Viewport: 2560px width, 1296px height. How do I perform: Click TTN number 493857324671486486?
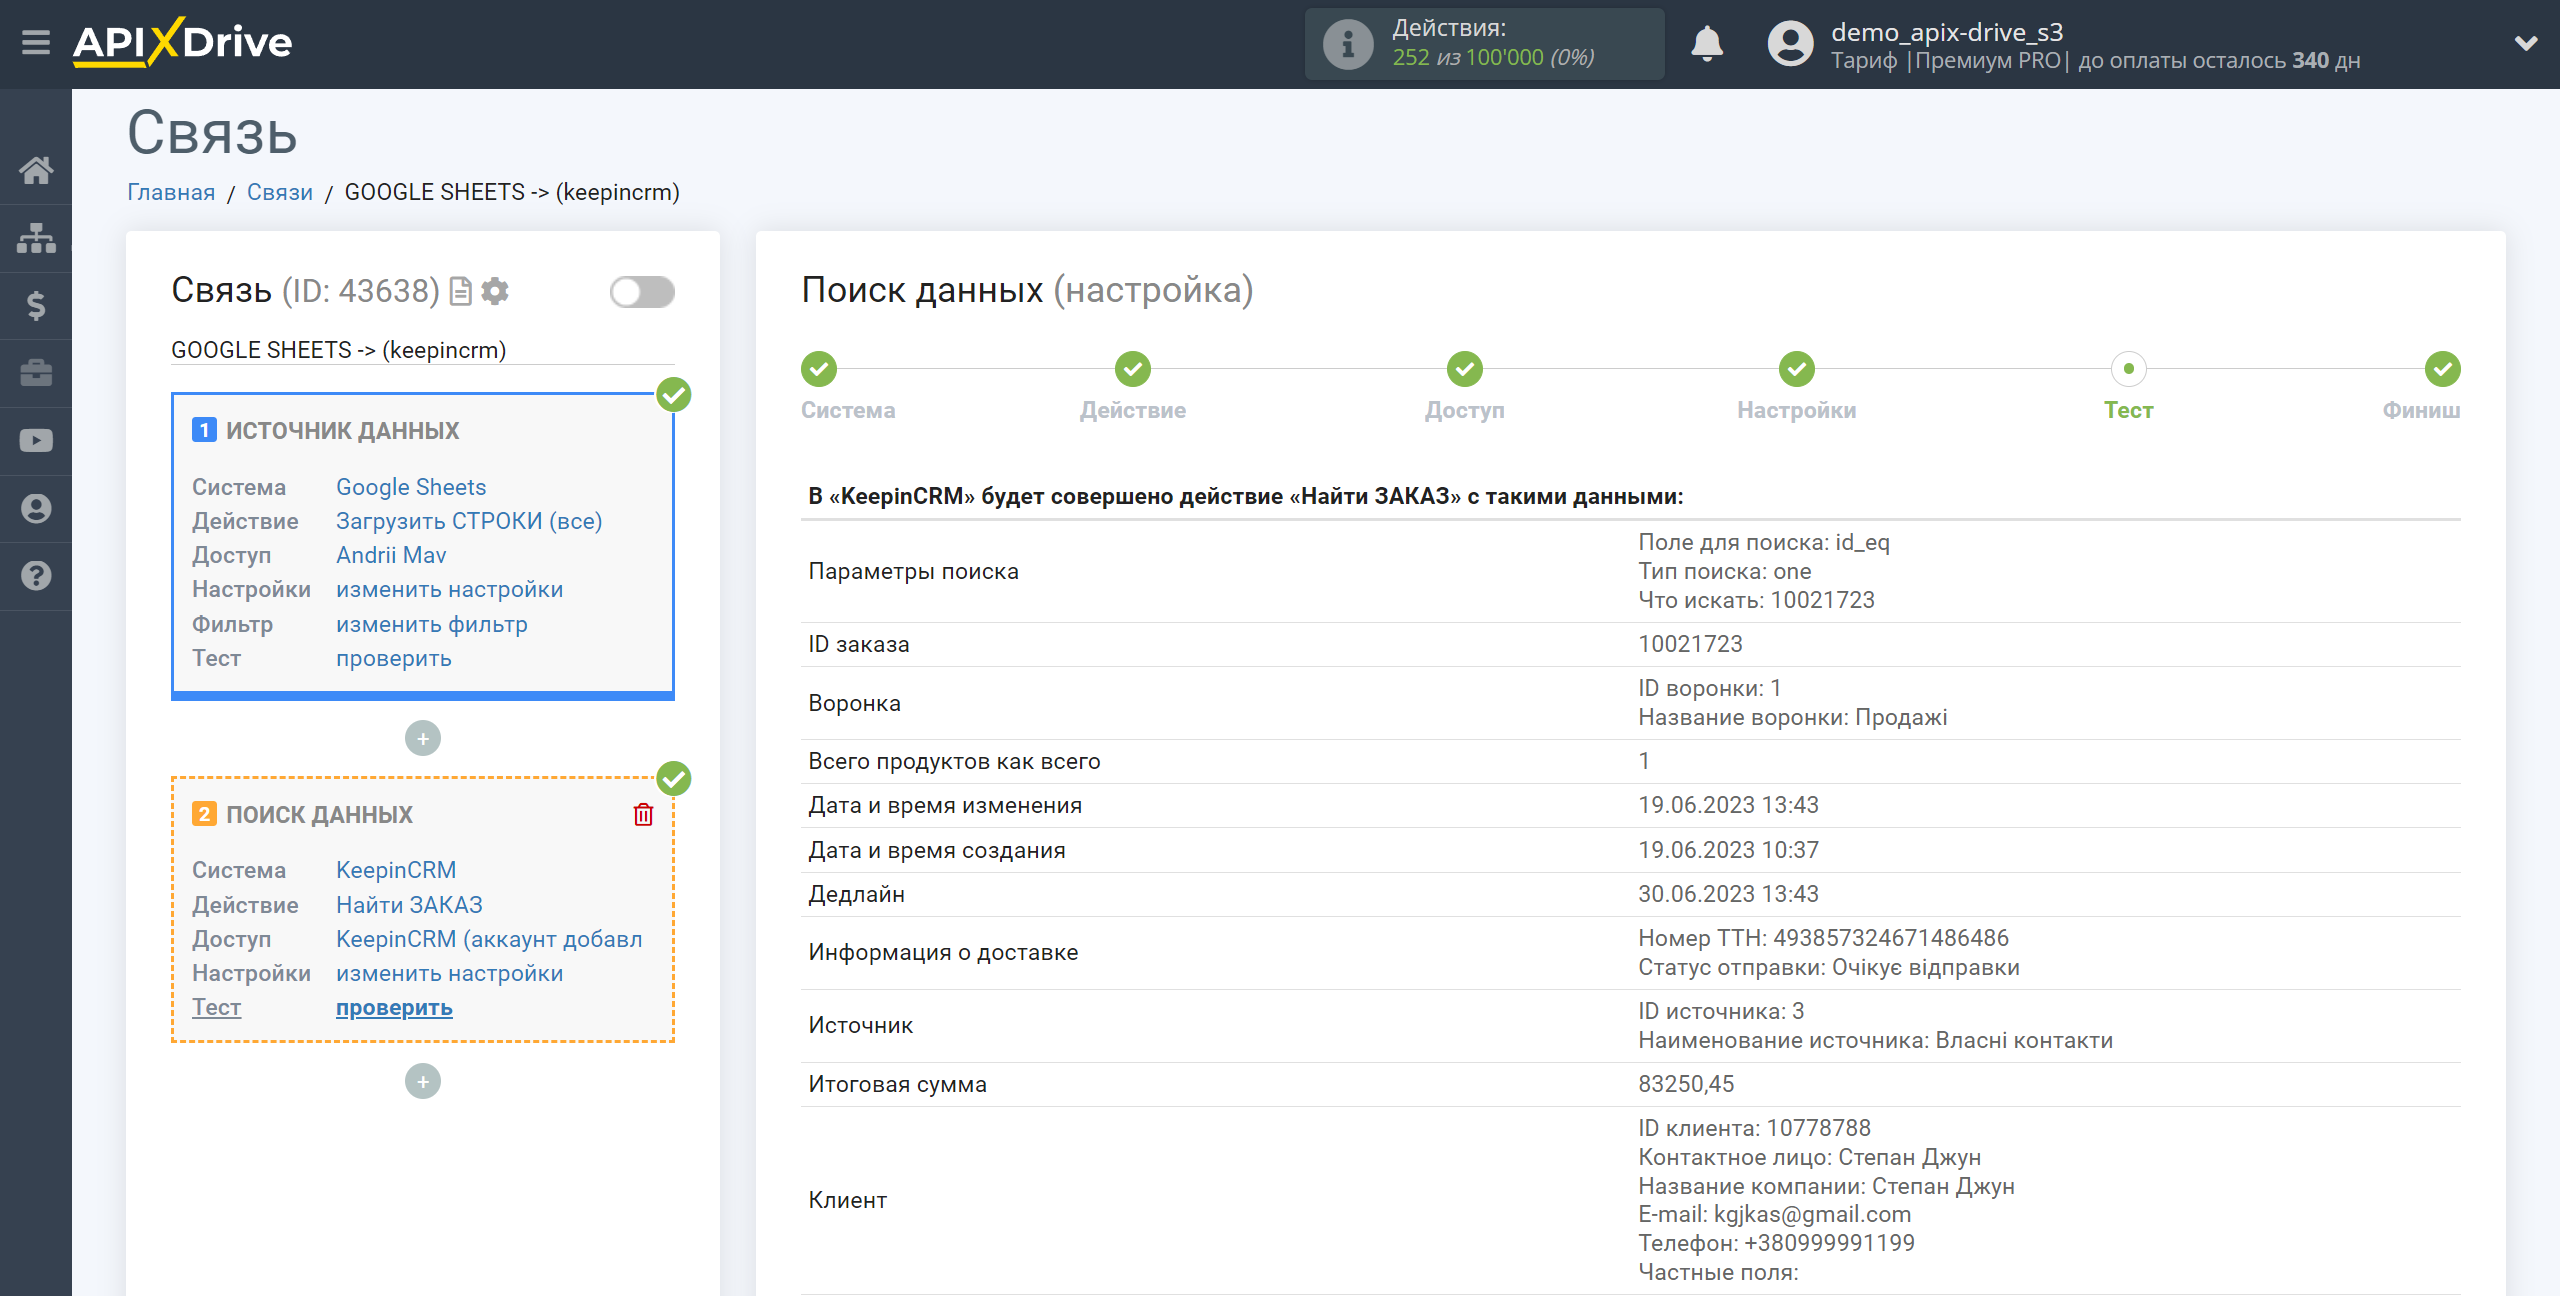pos(1890,938)
